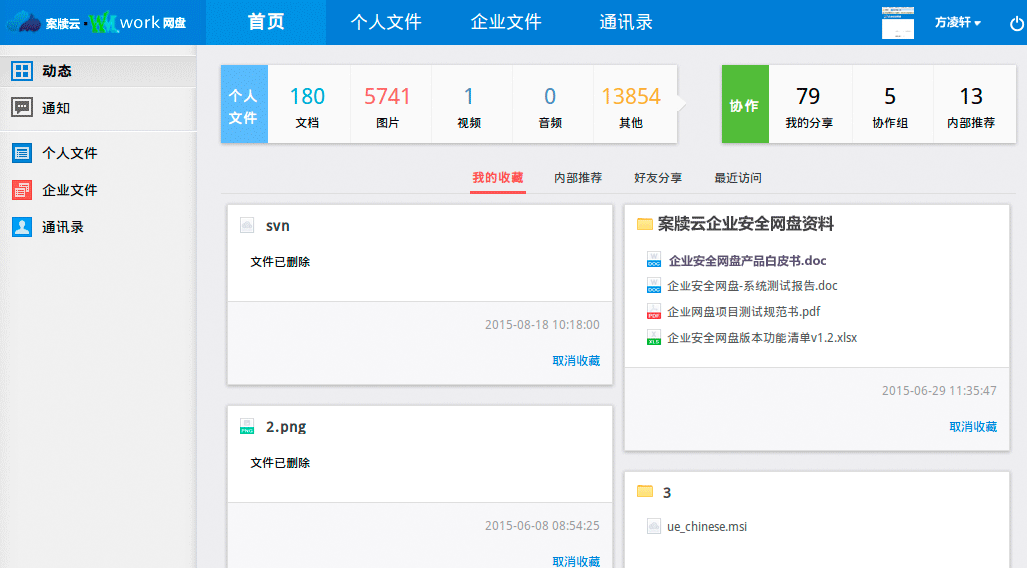Open the 企业文件 top navigation tab
1027x568 pixels.
[506, 22]
